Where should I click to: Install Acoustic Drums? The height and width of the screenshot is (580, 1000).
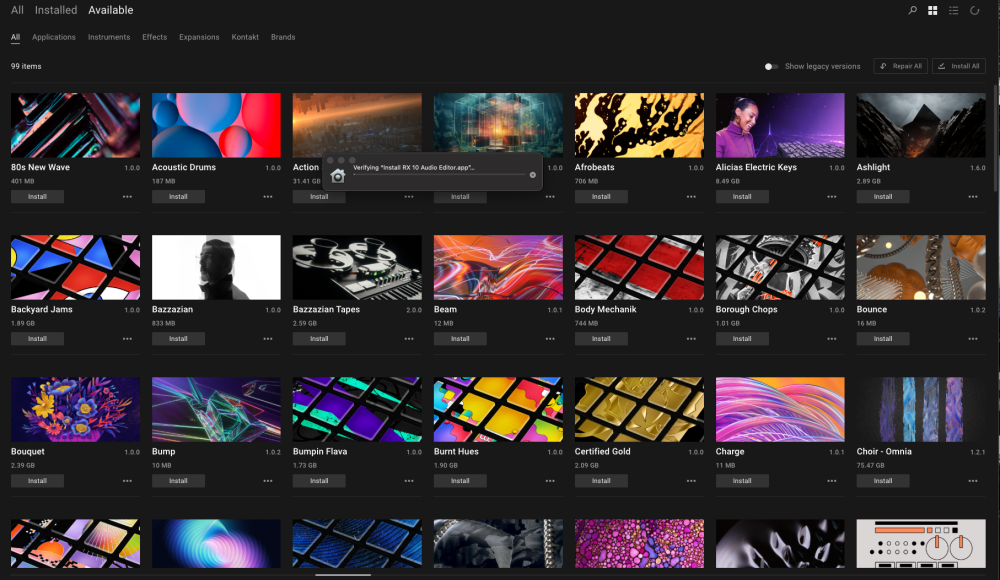point(178,197)
